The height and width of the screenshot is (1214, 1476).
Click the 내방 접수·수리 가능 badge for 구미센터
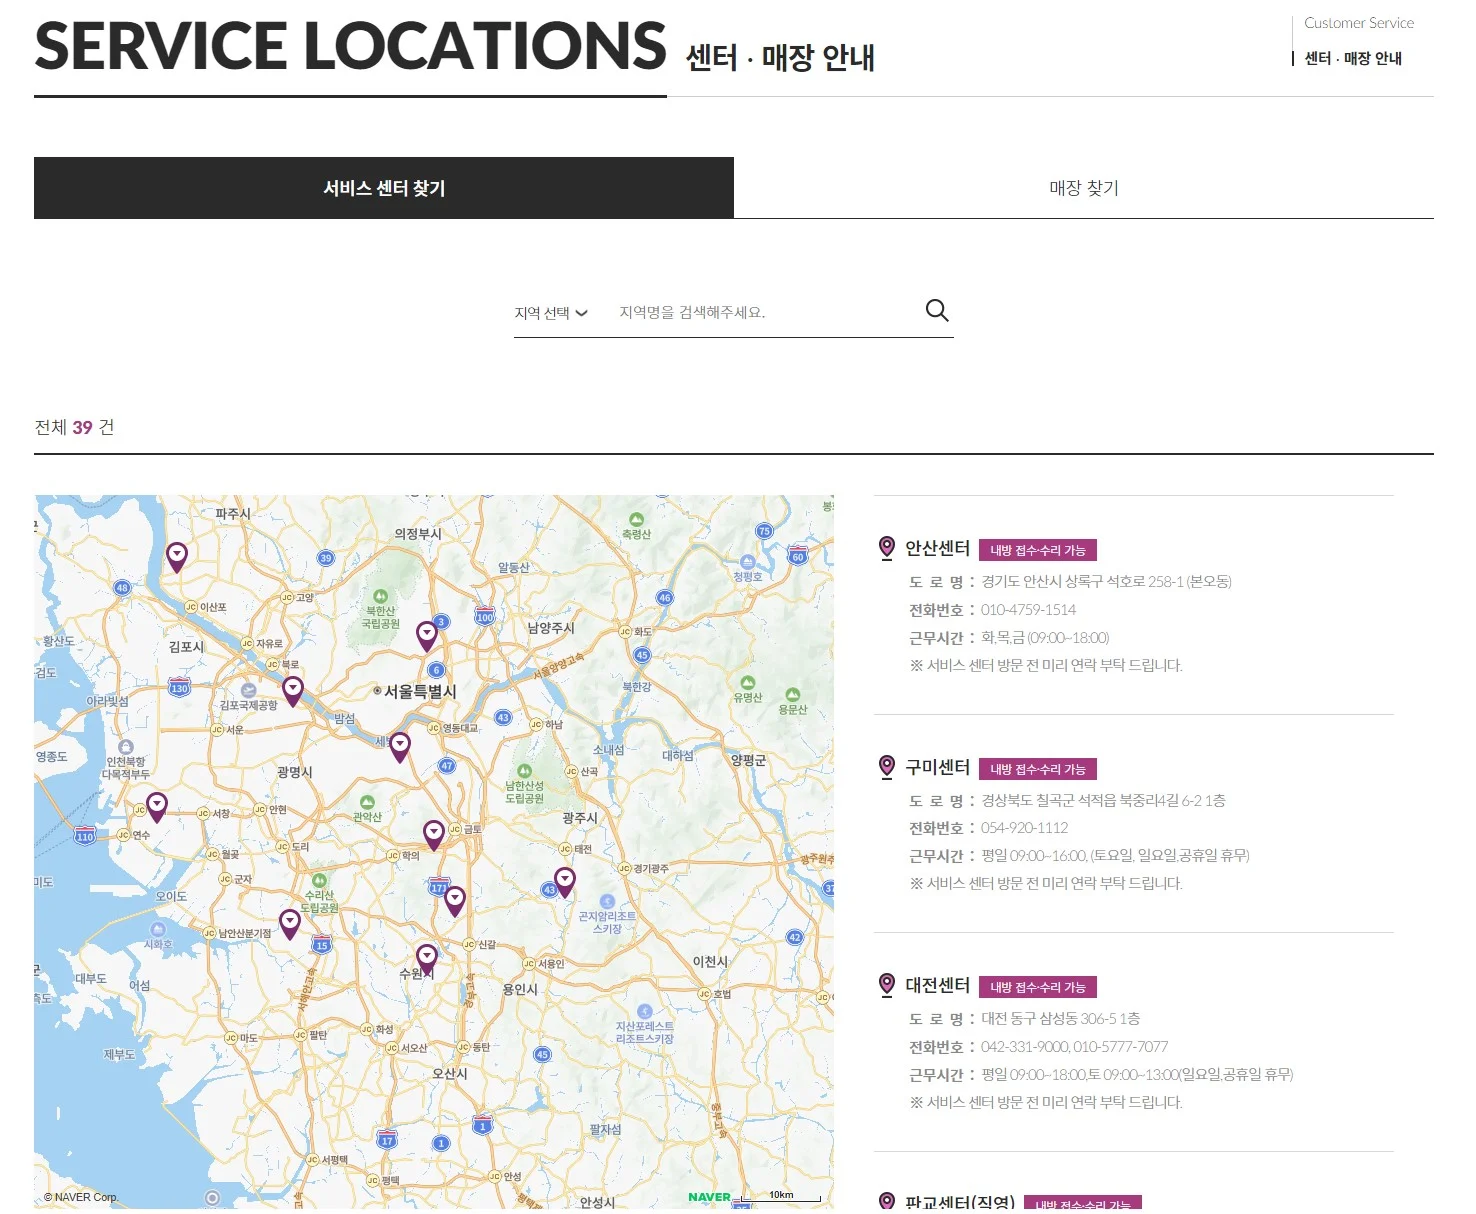(1038, 769)
